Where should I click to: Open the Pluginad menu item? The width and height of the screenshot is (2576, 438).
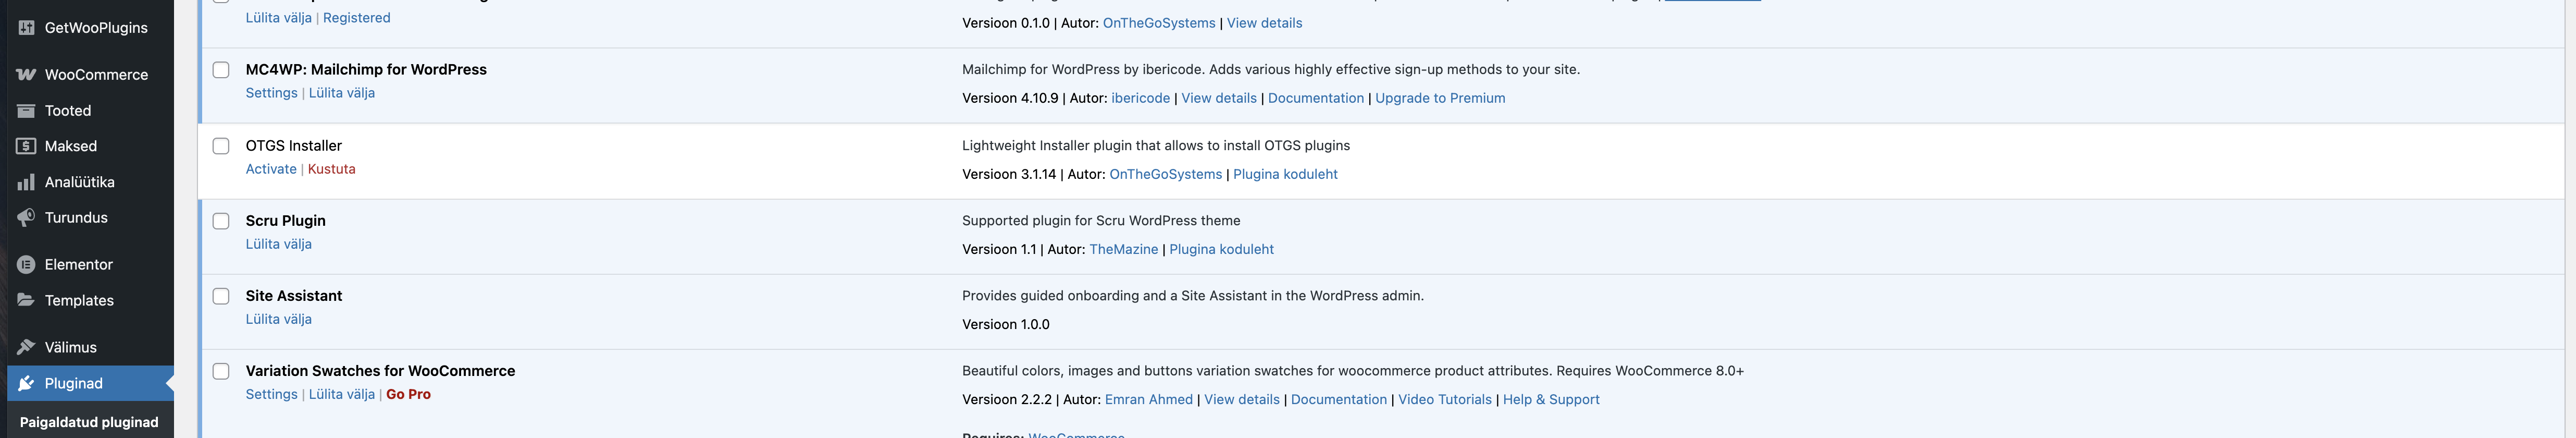[73, 383]
